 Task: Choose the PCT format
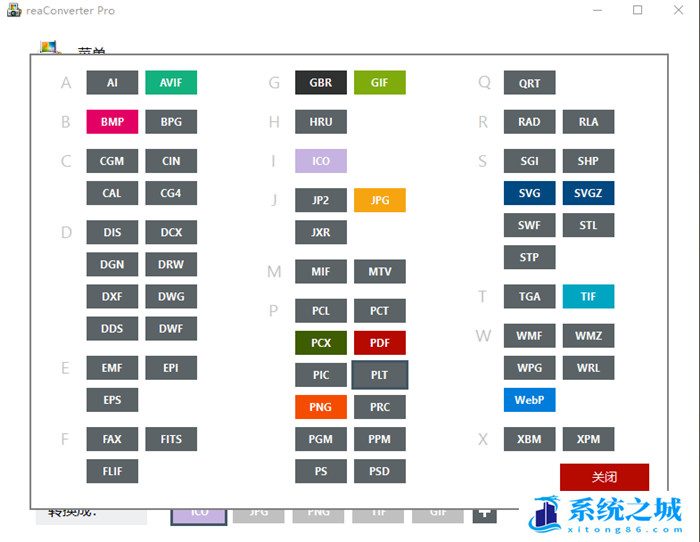379,311
